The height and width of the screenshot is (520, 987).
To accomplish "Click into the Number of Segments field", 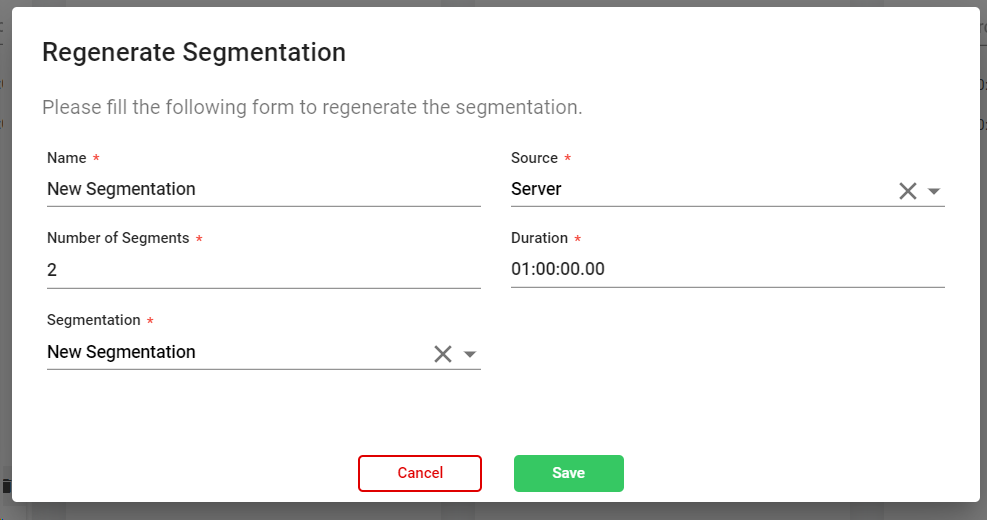I will (x=263, y=270).
